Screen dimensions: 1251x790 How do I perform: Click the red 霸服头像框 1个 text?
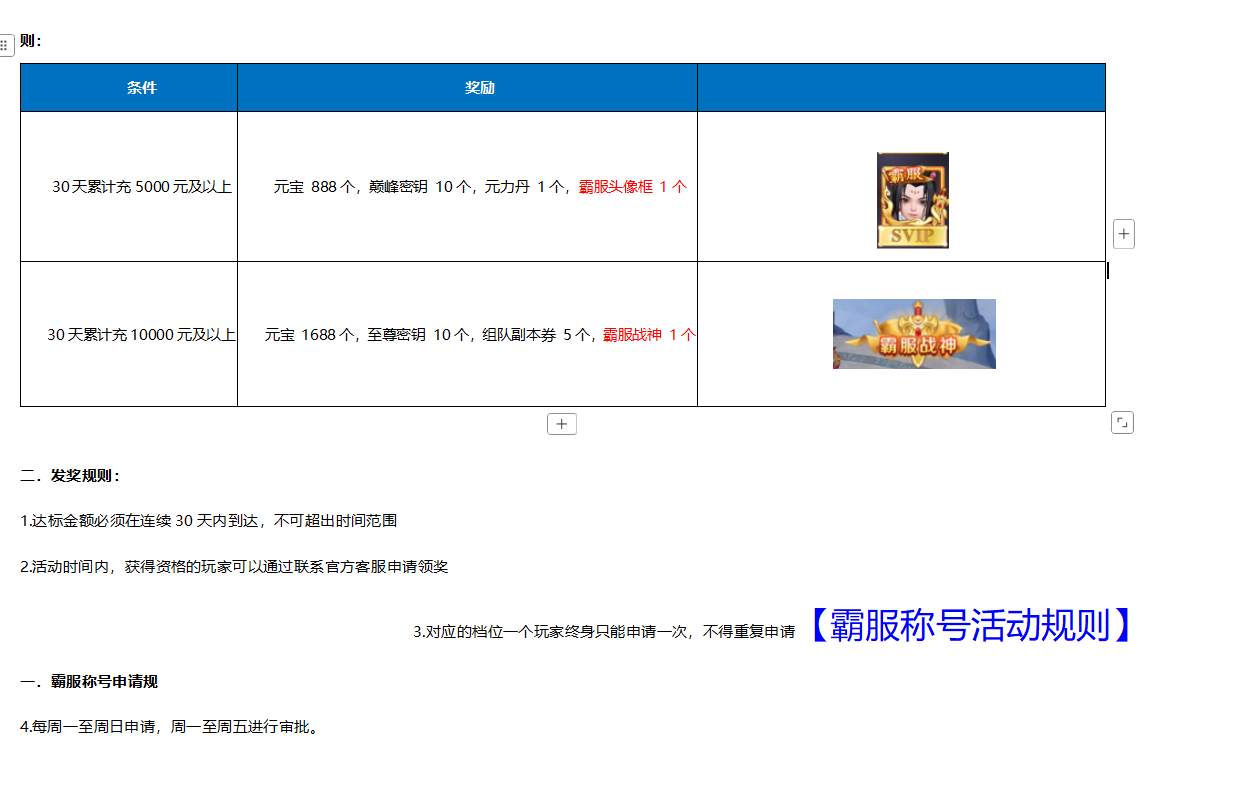(x=632, y=187)
